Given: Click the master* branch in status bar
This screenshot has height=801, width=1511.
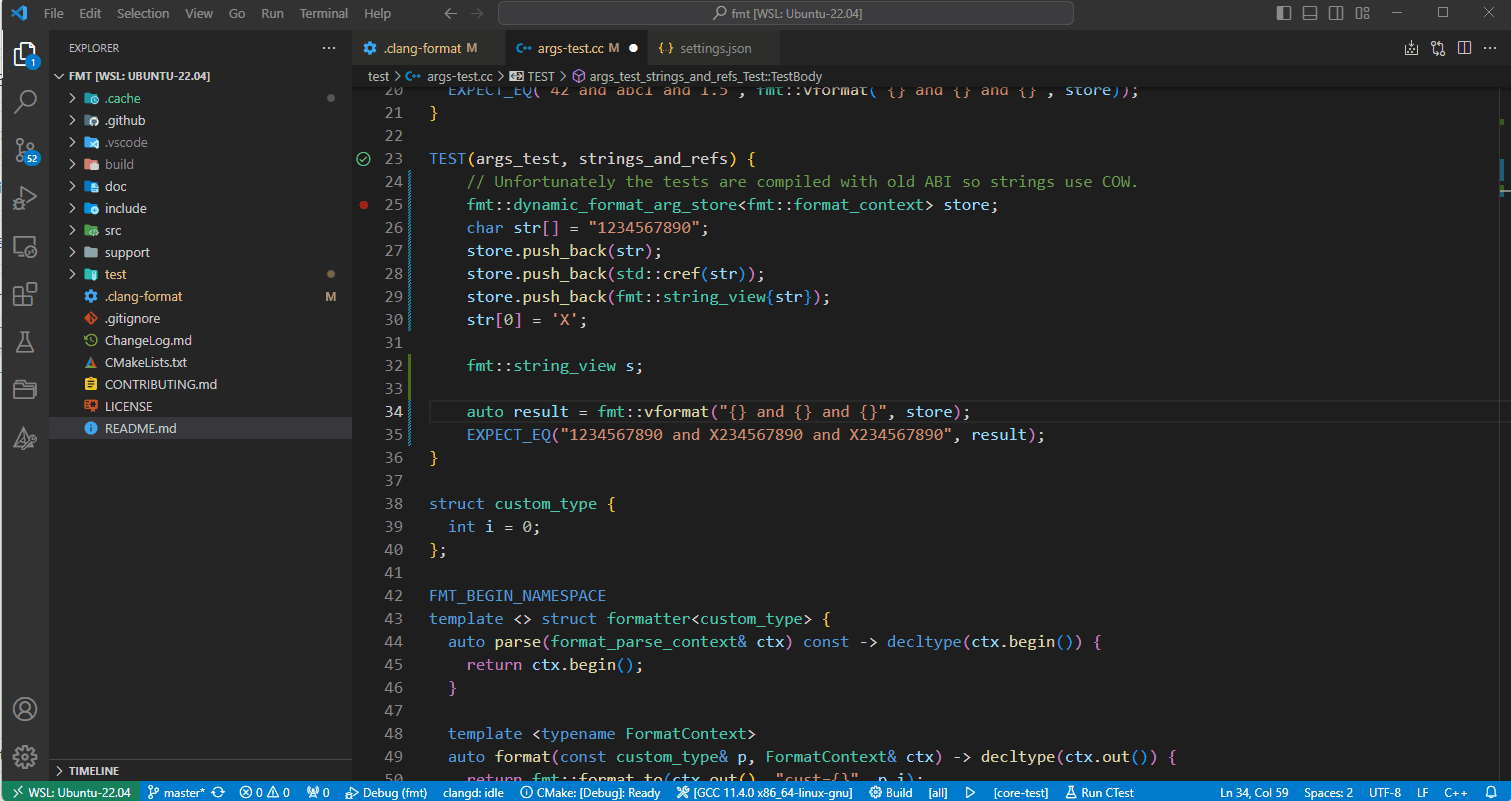Looking at the screenshot, I should coord(176,793).
